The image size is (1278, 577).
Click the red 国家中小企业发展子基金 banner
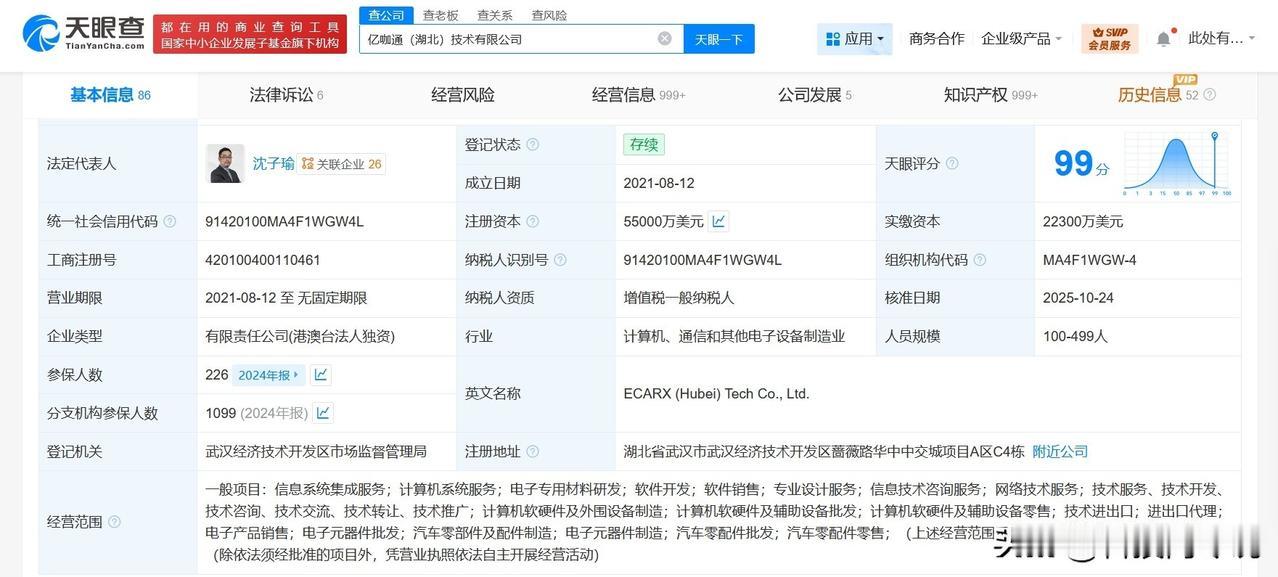250,33
